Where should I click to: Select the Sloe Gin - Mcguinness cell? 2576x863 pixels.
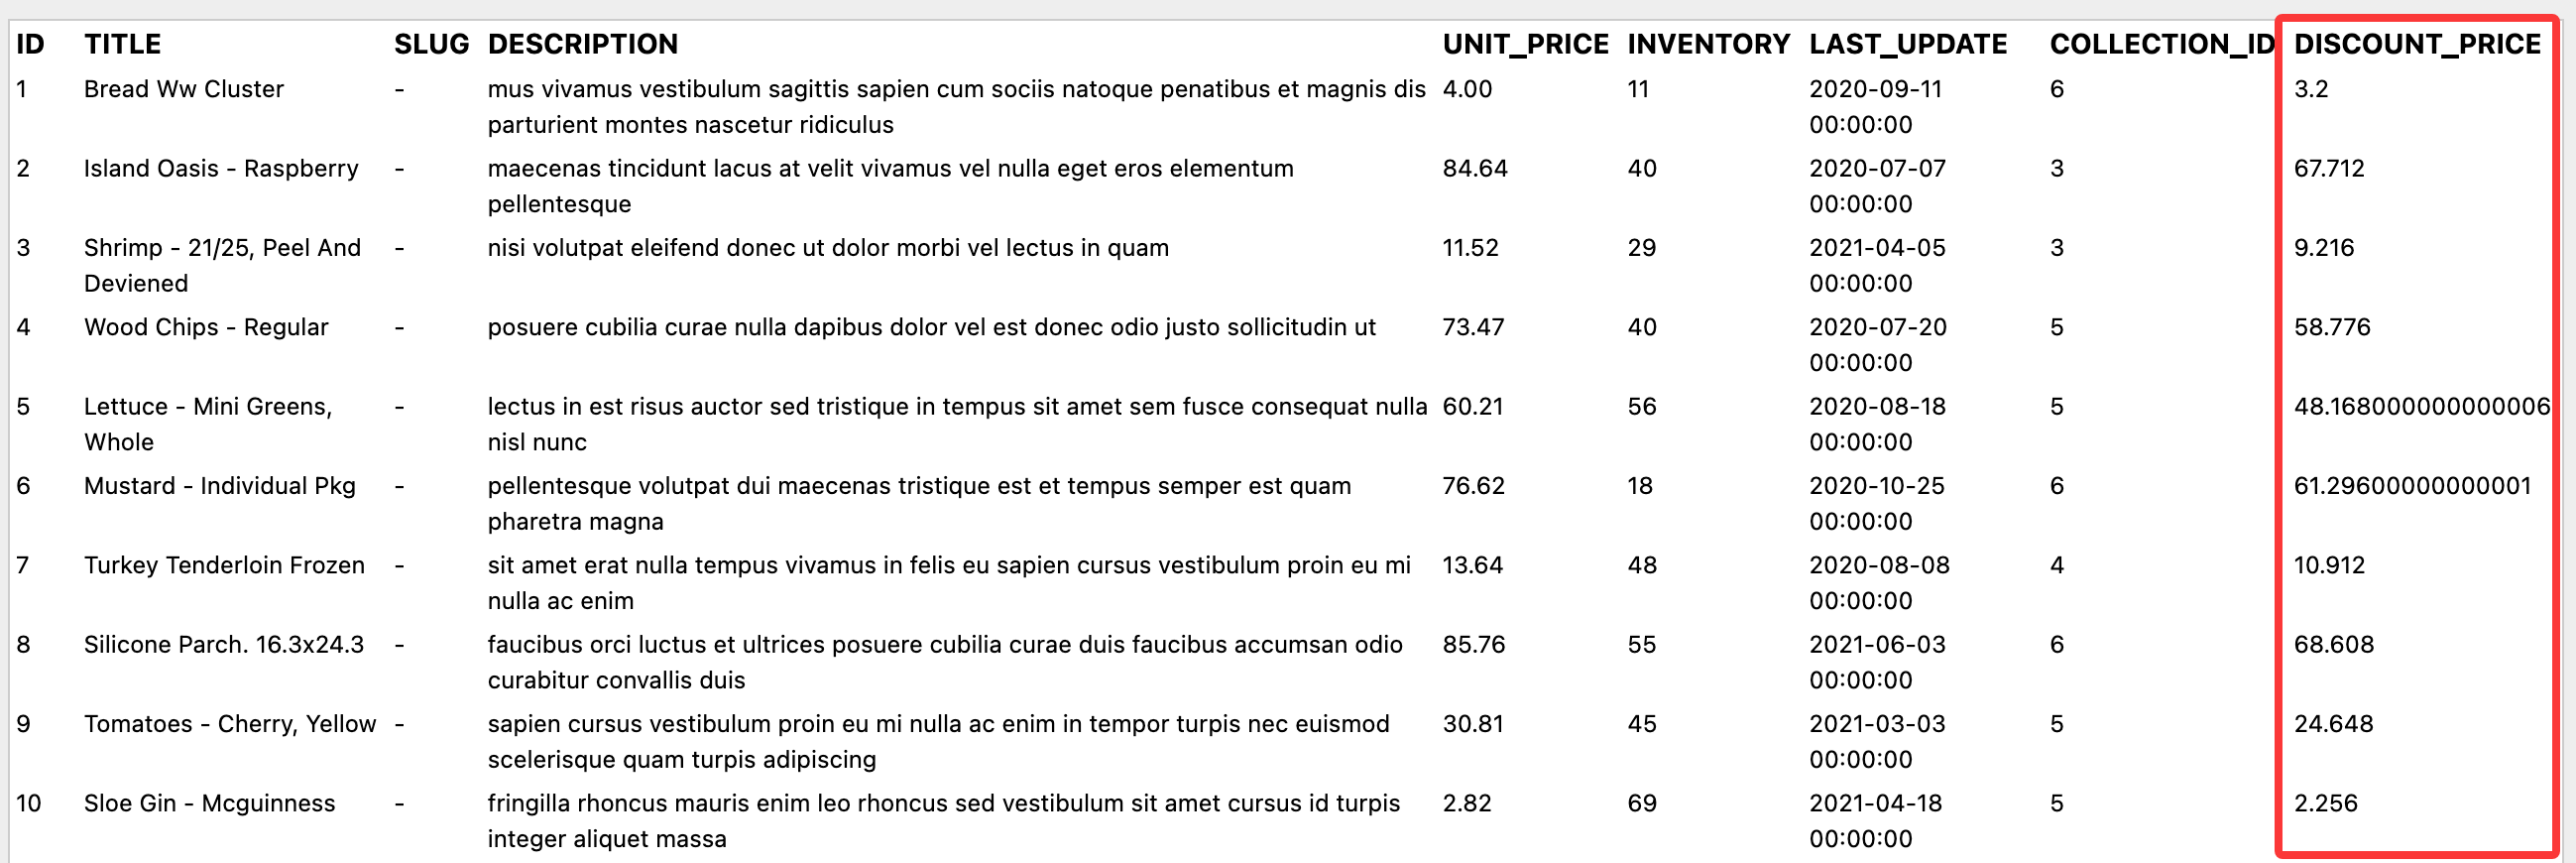209,803
